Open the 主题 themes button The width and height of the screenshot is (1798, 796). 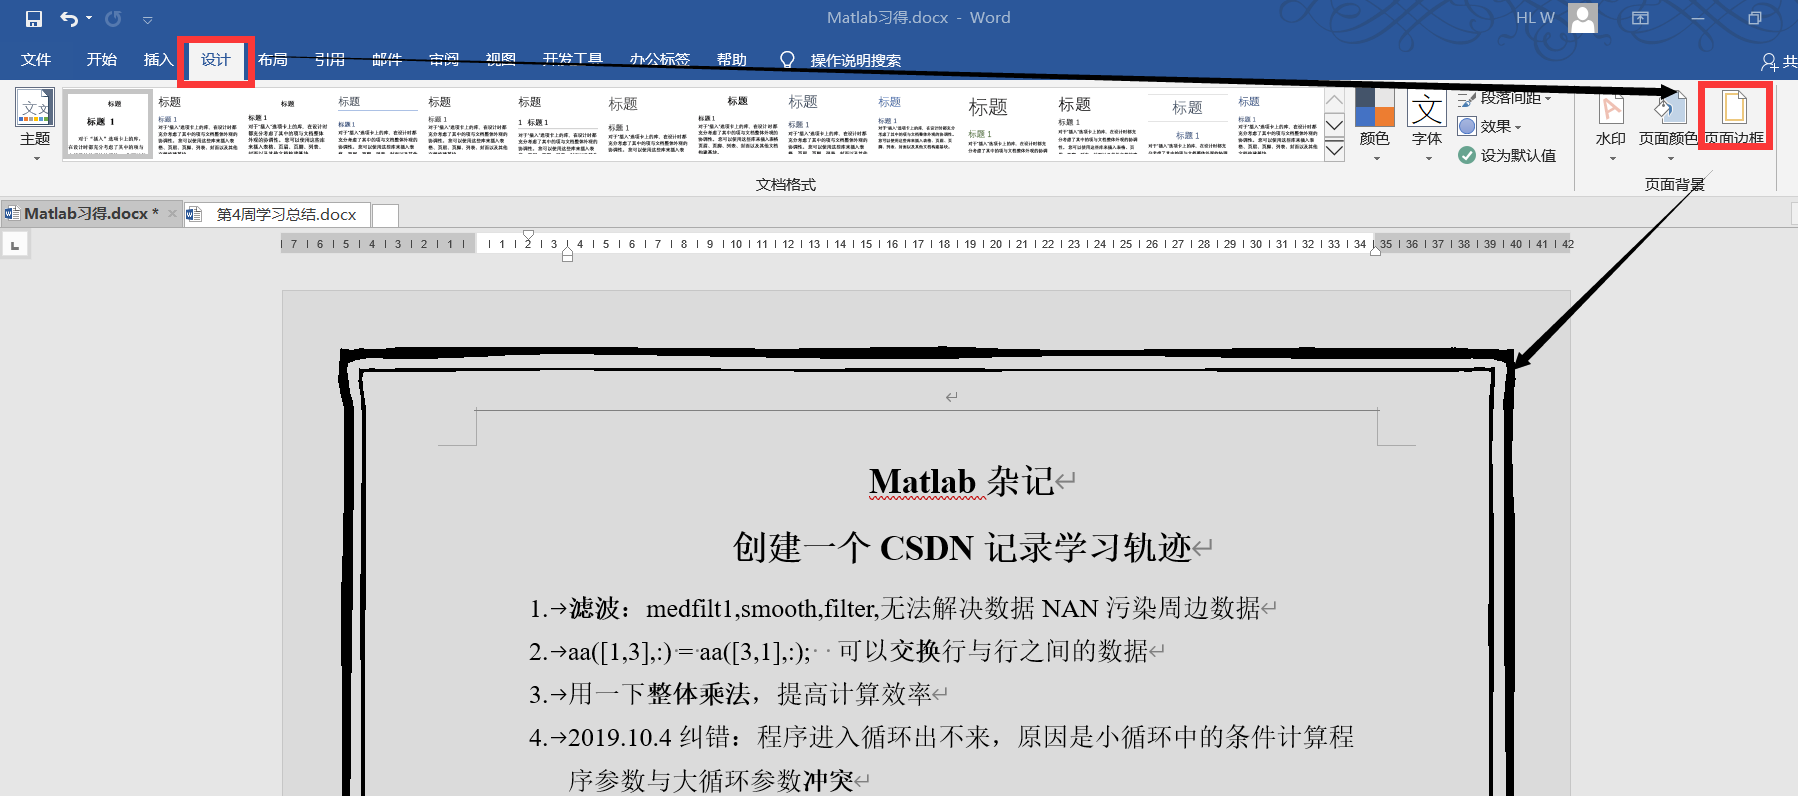point(35,124)
